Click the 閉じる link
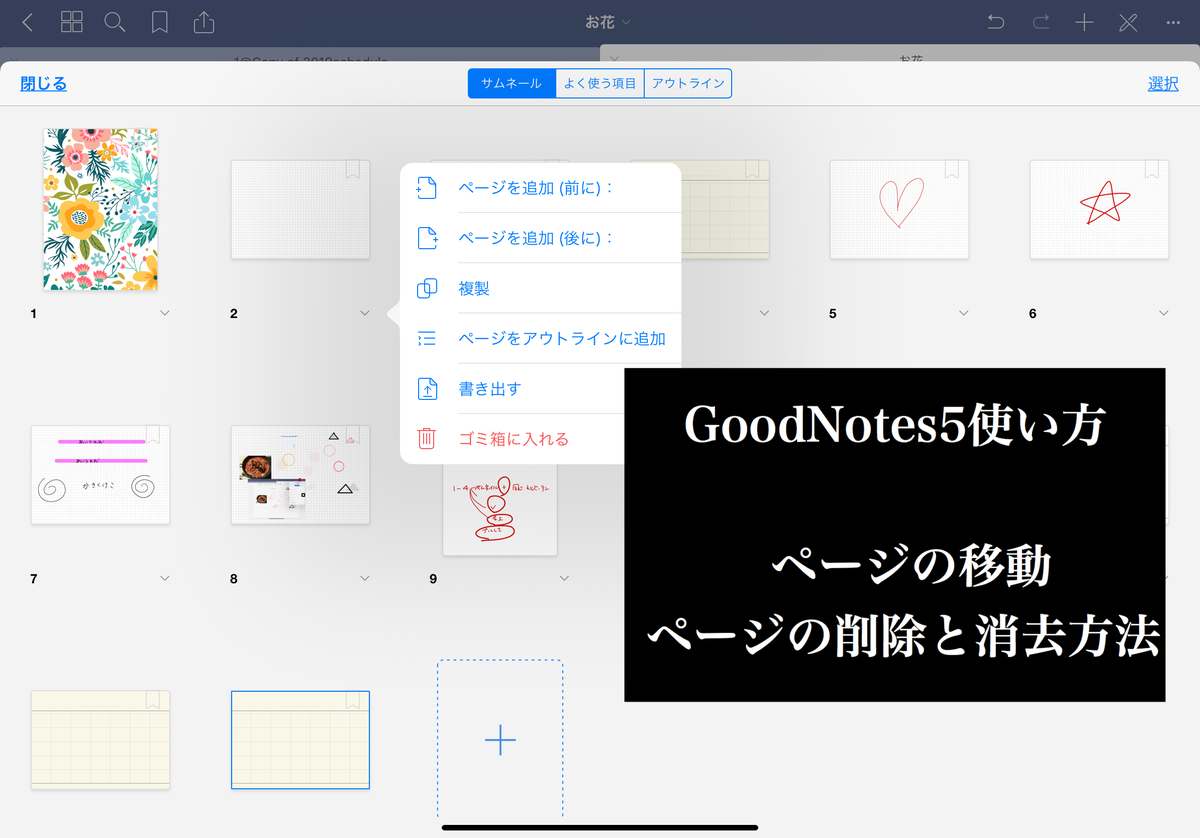 click(44, 84)
